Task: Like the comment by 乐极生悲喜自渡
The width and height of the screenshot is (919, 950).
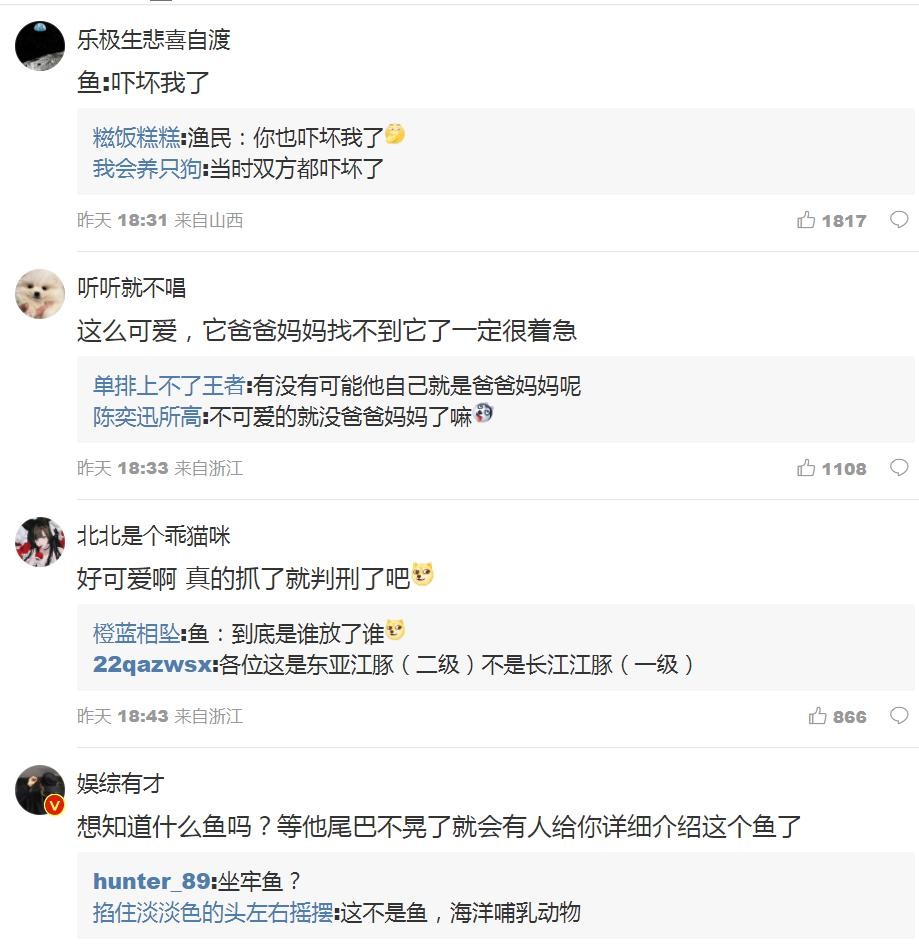Action: [x=806, y=220]
